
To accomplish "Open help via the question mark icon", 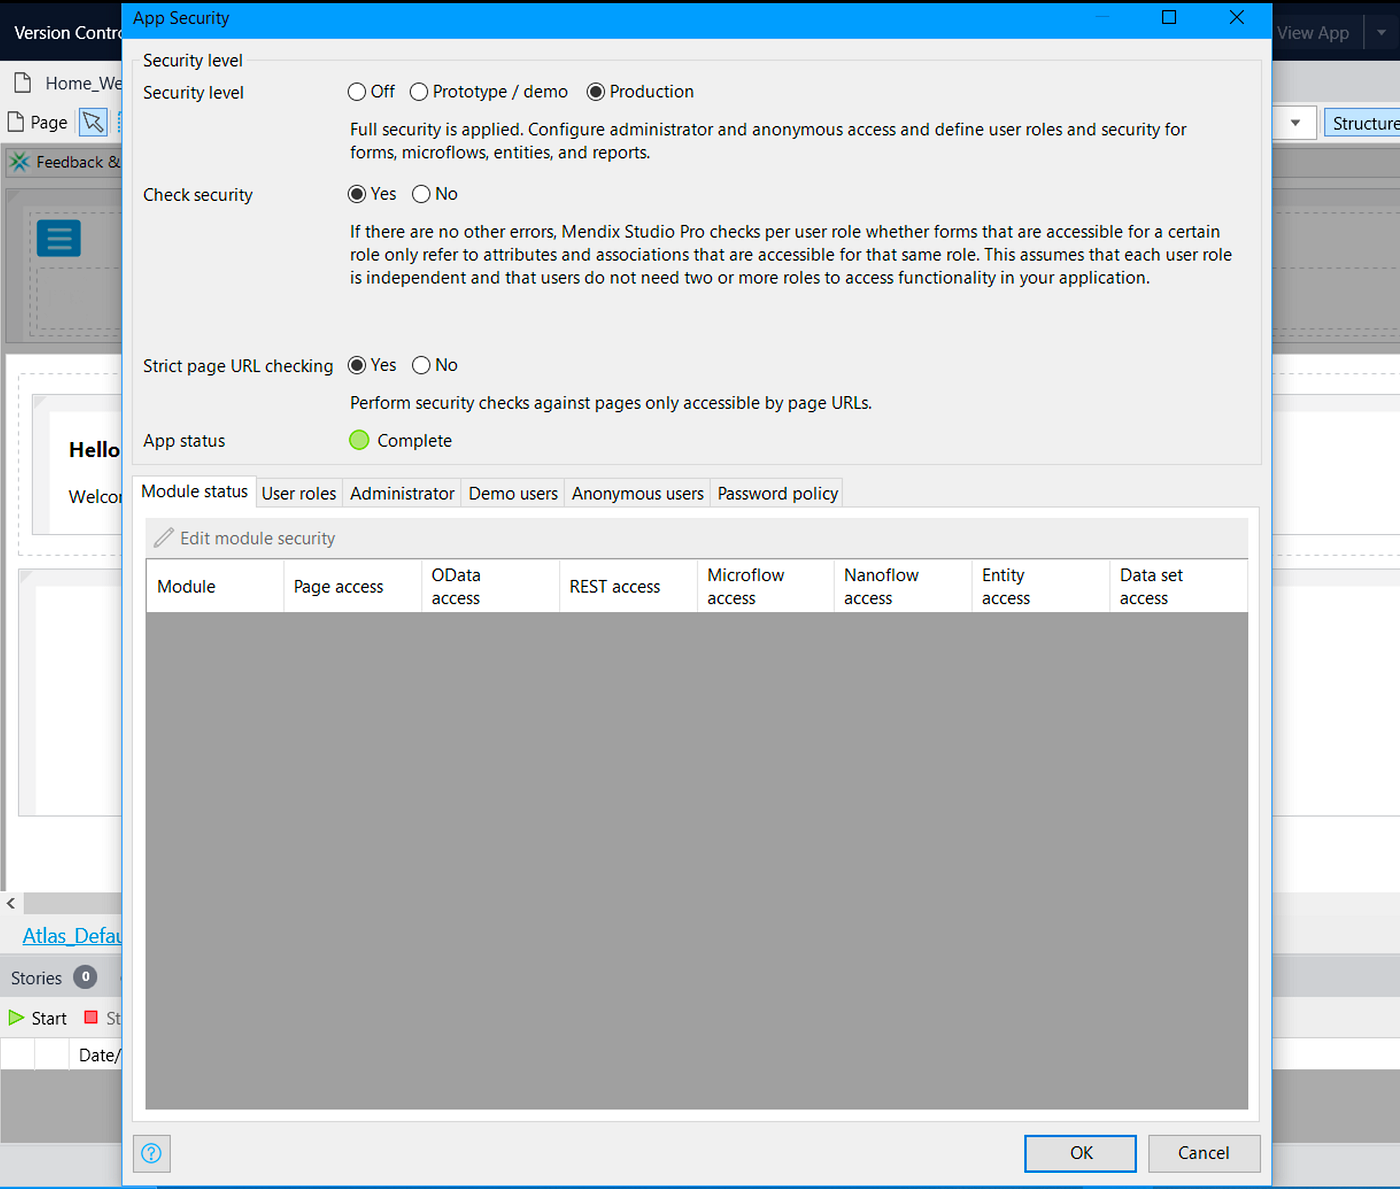I will pyautogui.click(x=151, y=1153).
